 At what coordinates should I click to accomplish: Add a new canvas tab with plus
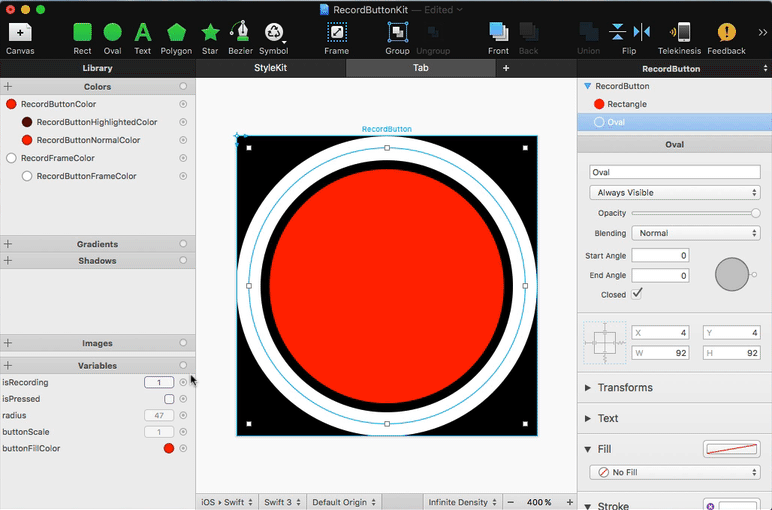coord(506,68)
